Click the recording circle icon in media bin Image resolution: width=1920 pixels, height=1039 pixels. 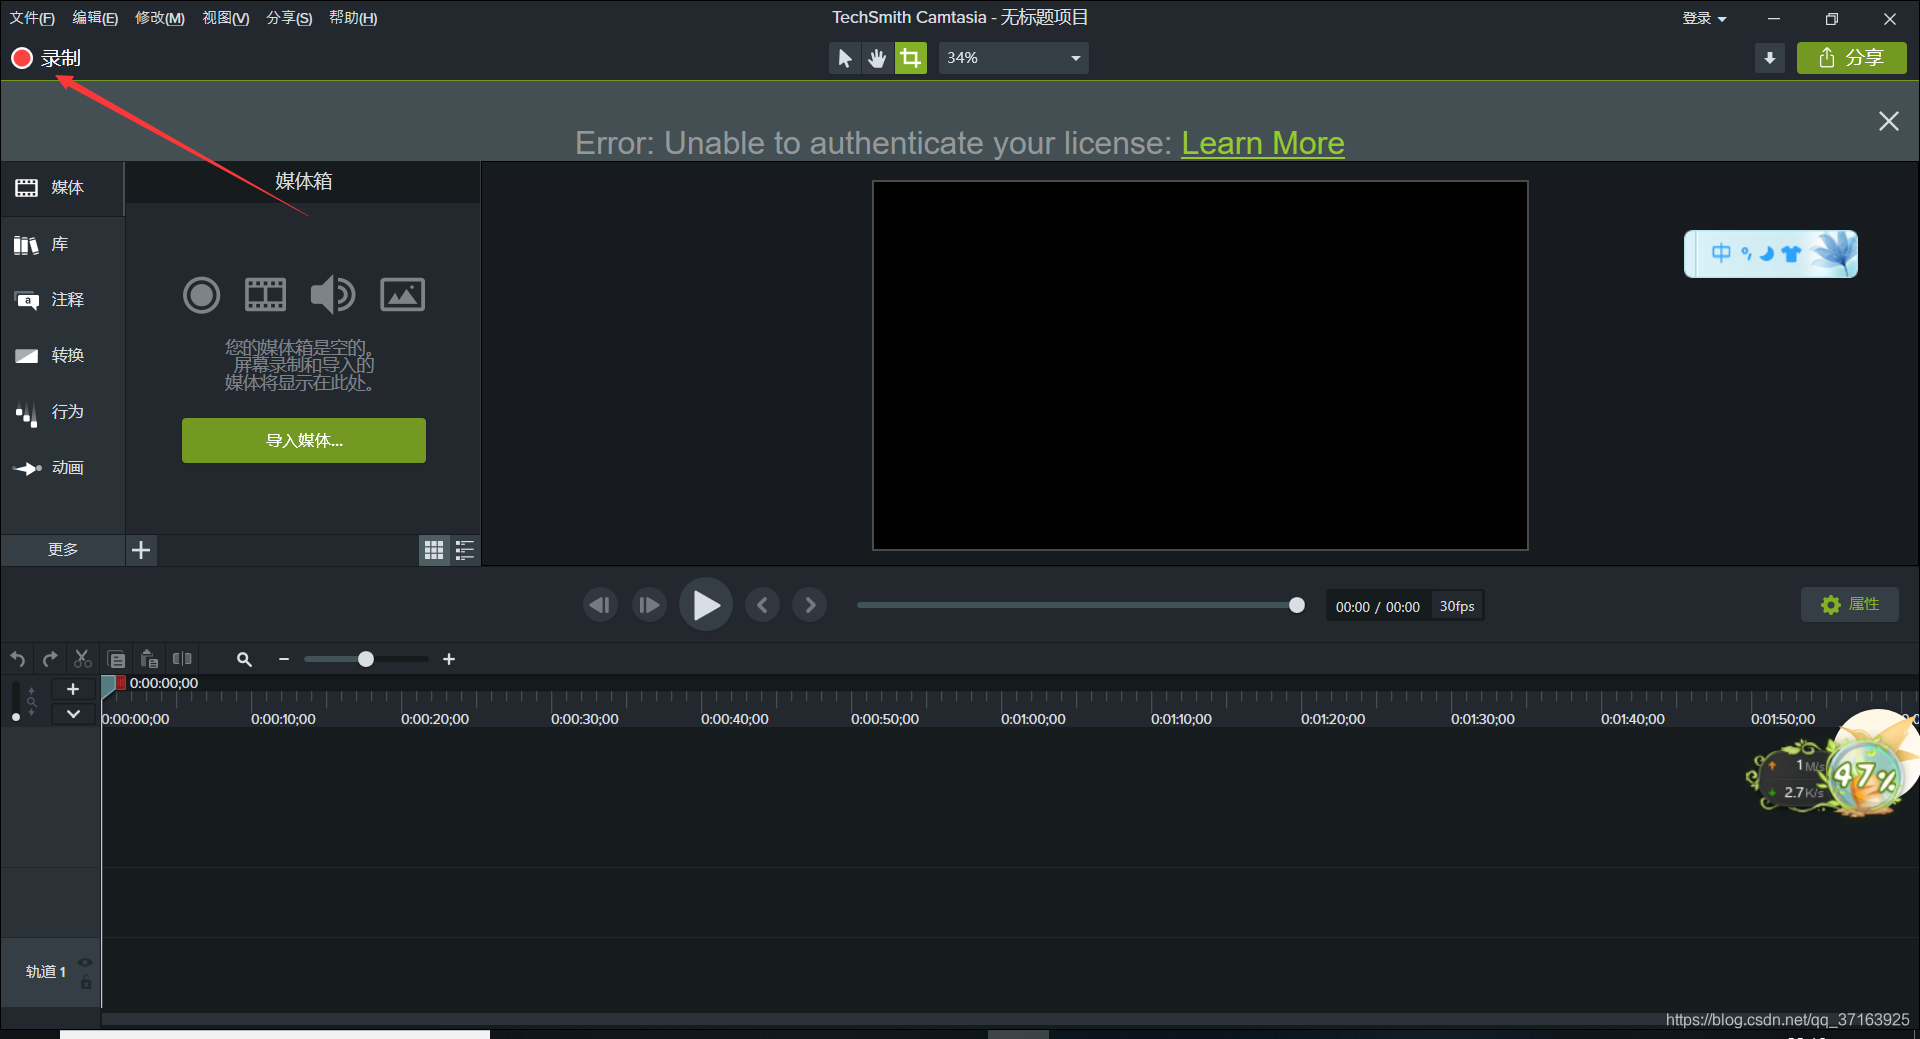201,295
